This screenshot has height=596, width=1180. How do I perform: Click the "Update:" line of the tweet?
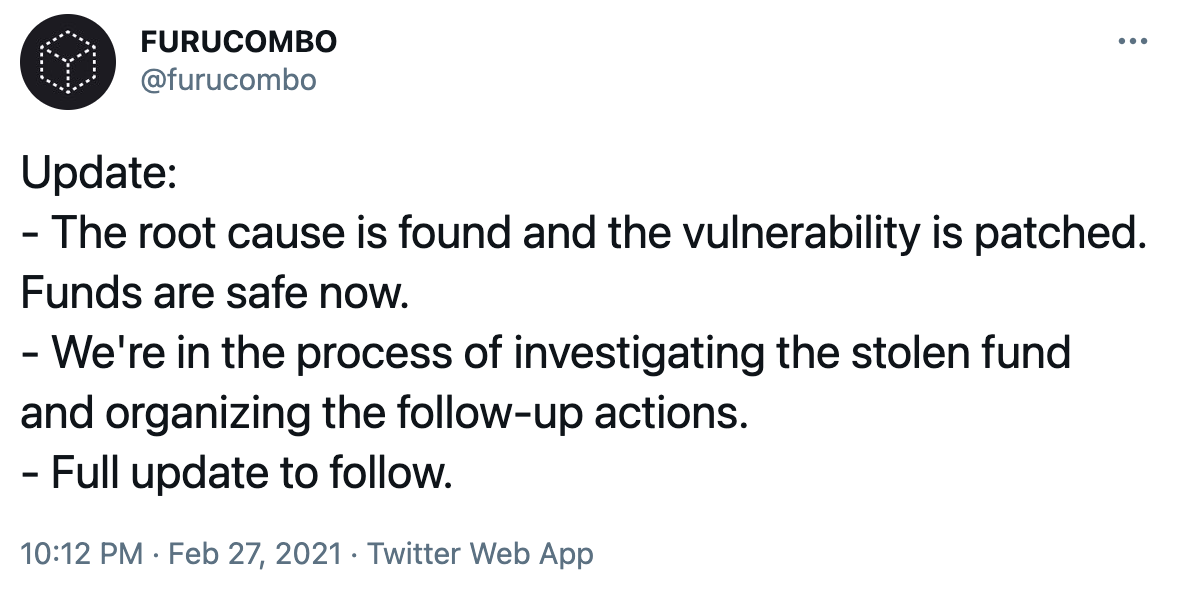coord(99,176)
